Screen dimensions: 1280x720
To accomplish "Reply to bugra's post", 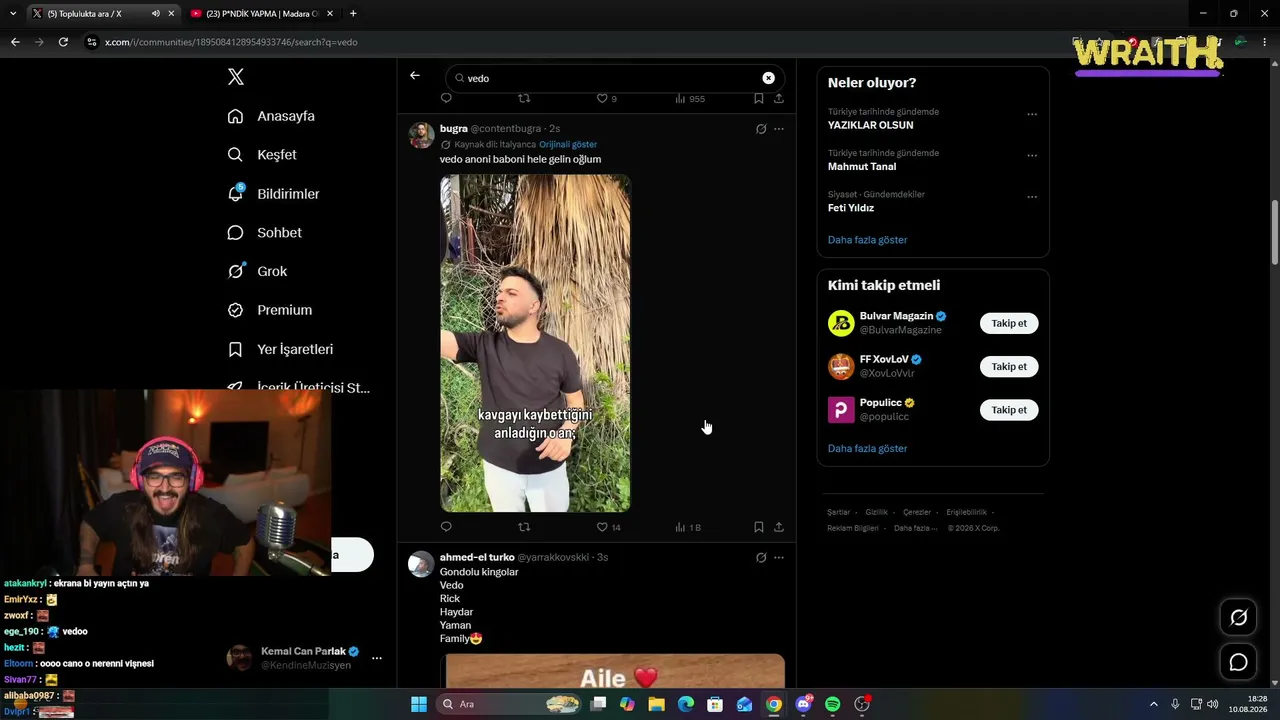I will (446, 527).
